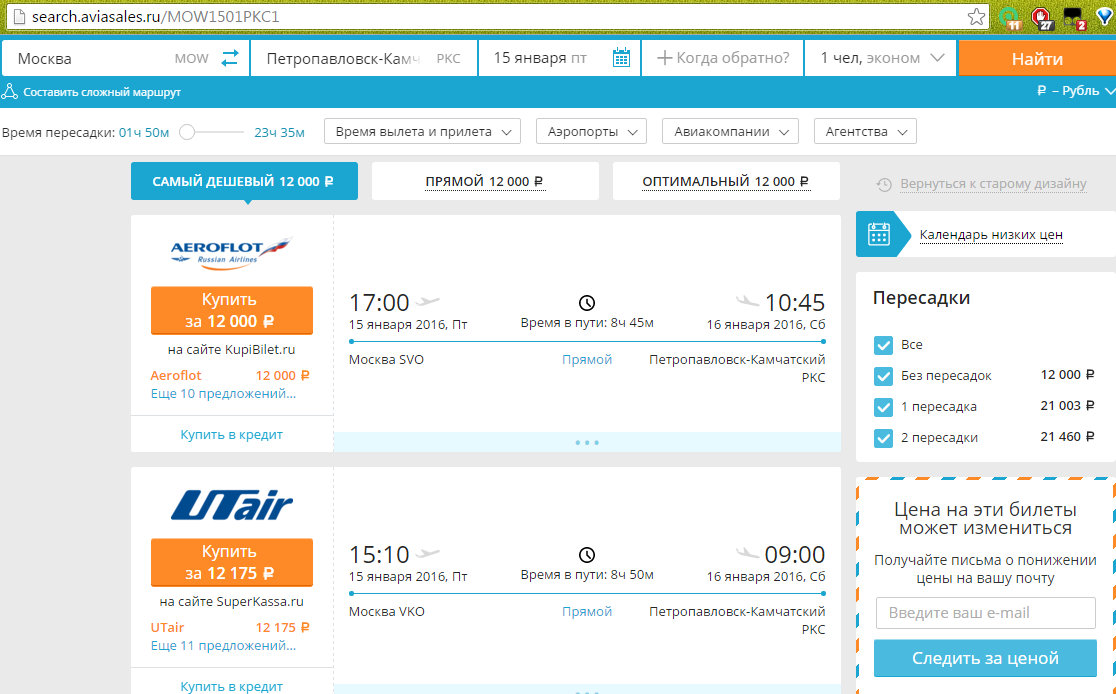This screenshot has width=1116, height=694.
Task: Click the 15 января departure date field
Action: pyautogui.click(x=559, y=58)
